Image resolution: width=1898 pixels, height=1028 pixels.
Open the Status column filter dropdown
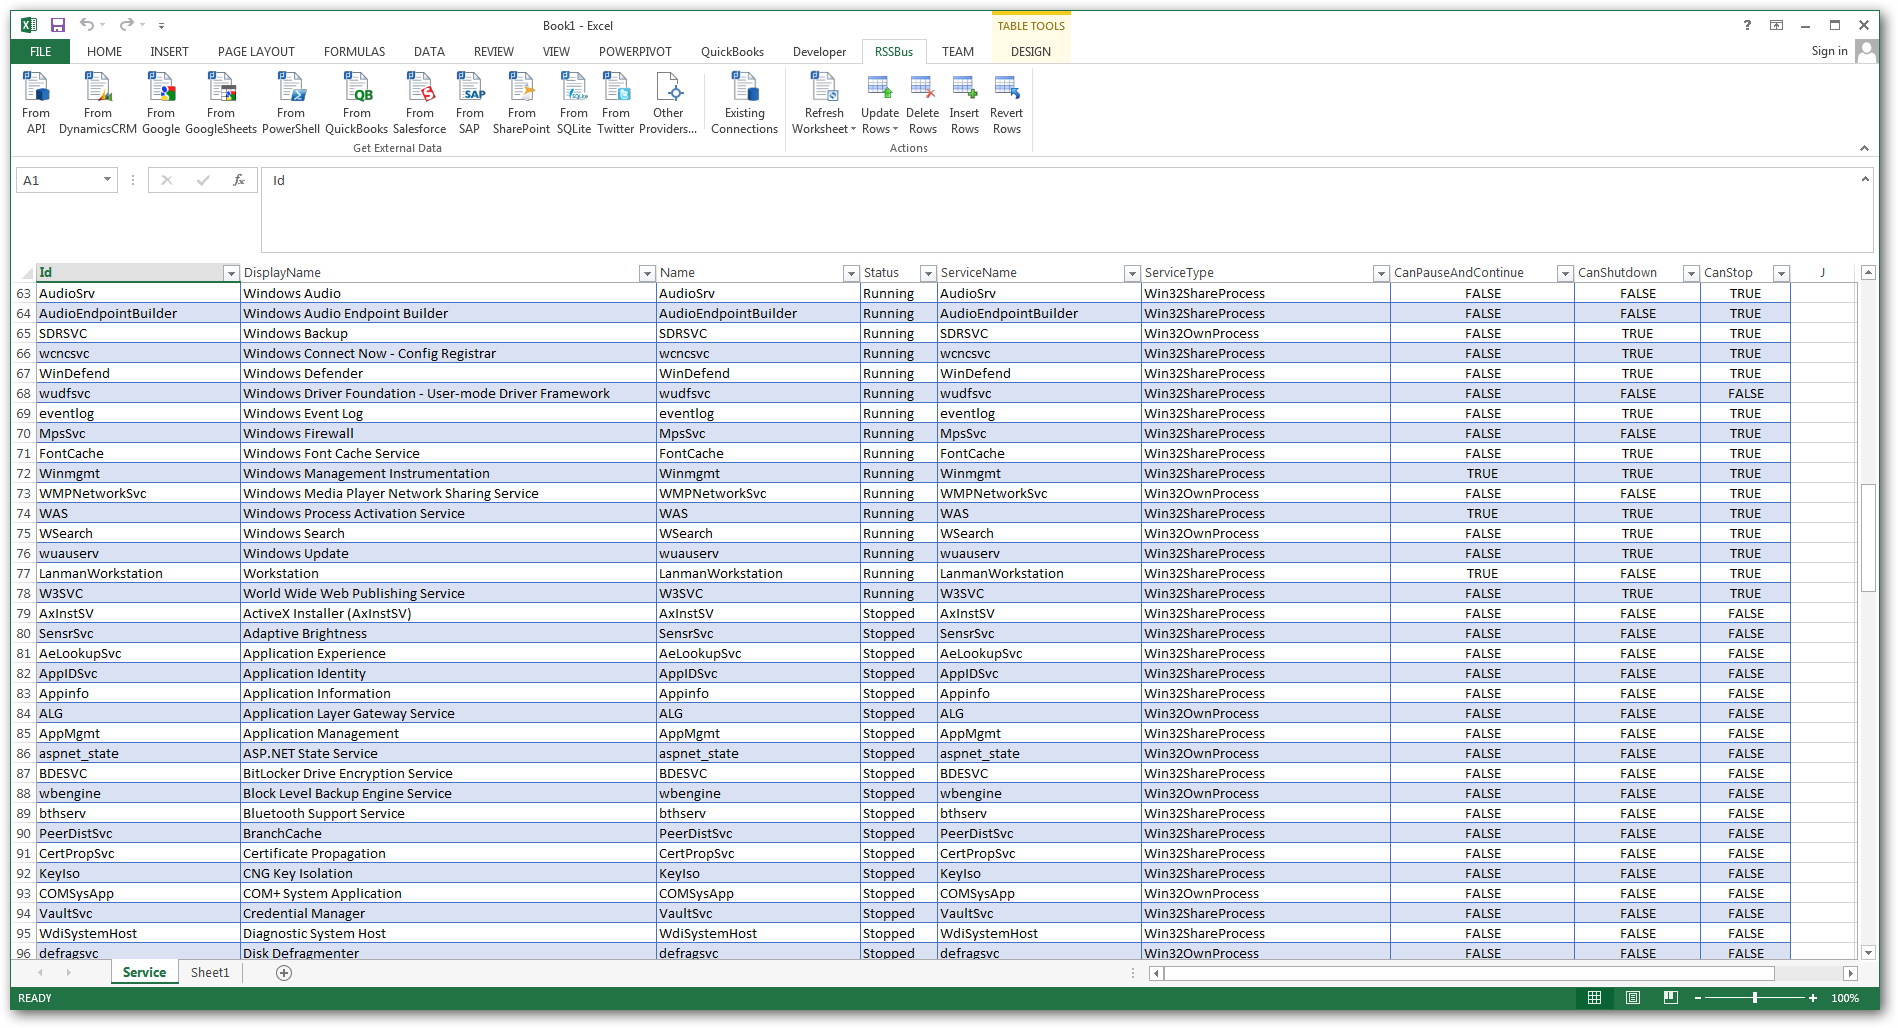click(x=927, y=273)
